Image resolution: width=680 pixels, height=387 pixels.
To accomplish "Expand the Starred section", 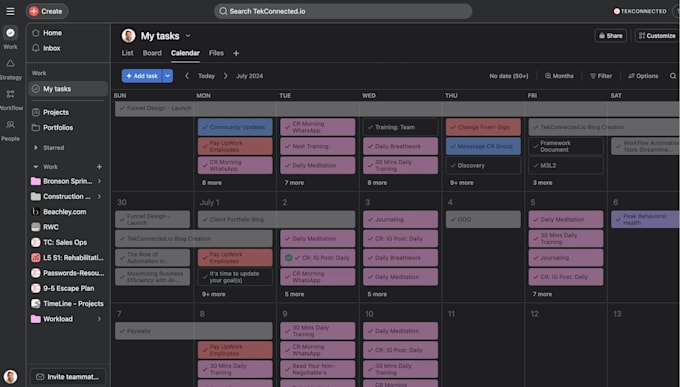I will pos(36,148).
